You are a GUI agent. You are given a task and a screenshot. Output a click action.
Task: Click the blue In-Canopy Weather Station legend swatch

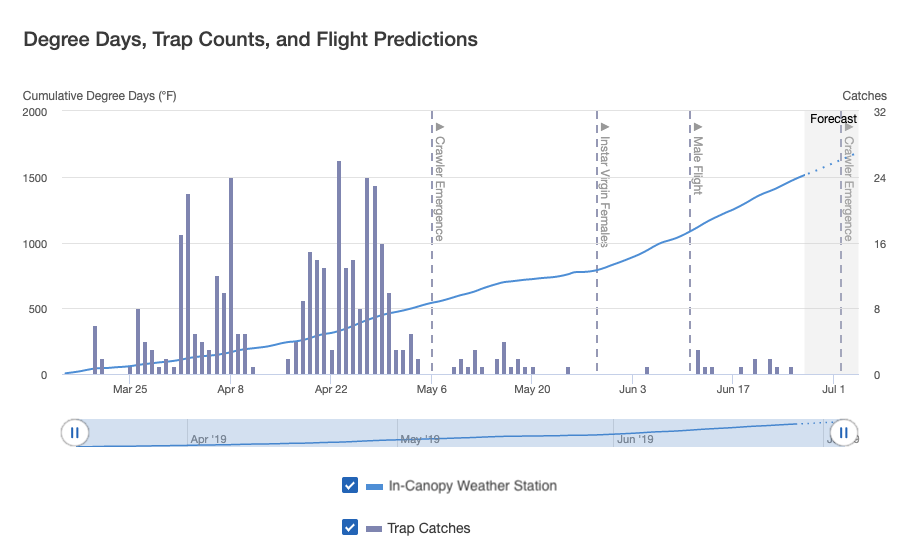click(374, 487)
